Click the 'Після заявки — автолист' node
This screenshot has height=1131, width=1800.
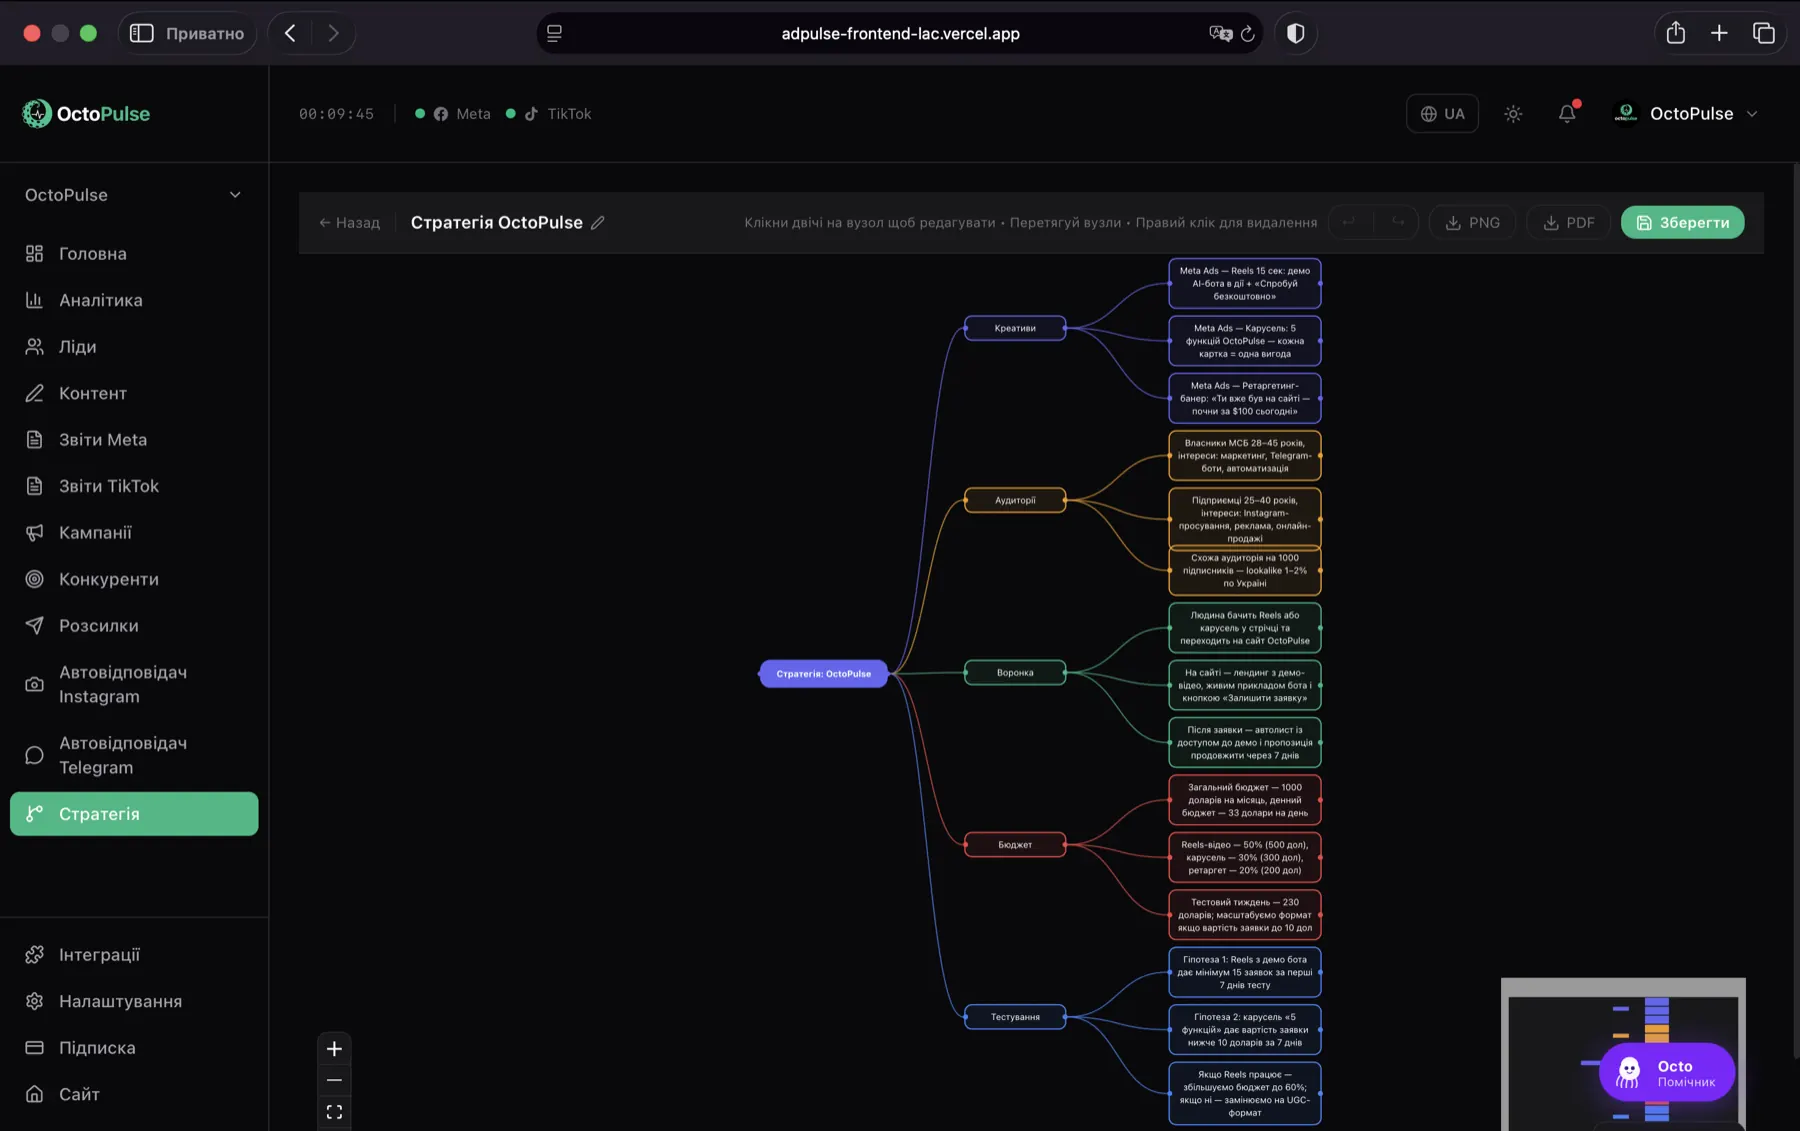pos(1245,743)
